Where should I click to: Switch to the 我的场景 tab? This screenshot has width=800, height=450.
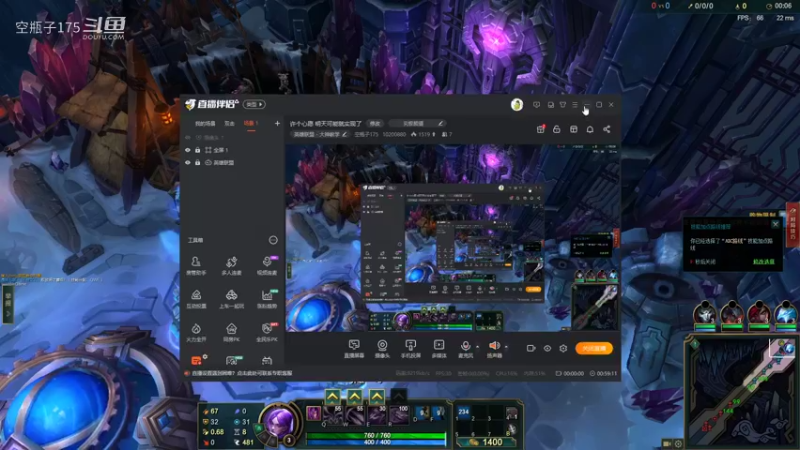205,123
